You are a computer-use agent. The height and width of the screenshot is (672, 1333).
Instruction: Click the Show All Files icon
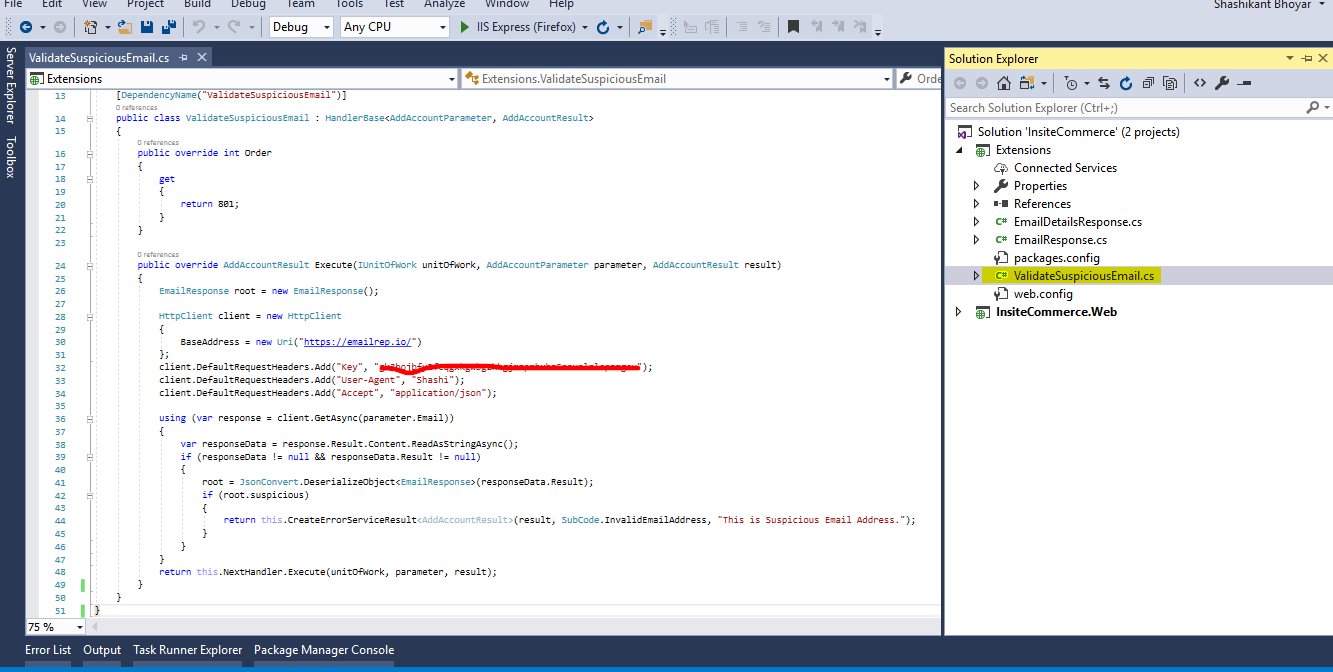tap(1170, 83)
